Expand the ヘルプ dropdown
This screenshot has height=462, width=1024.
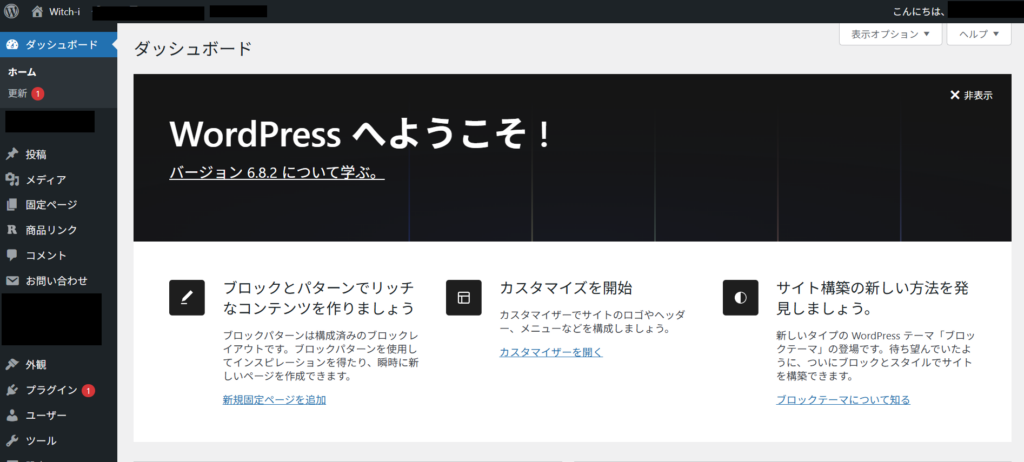(980, 34)
